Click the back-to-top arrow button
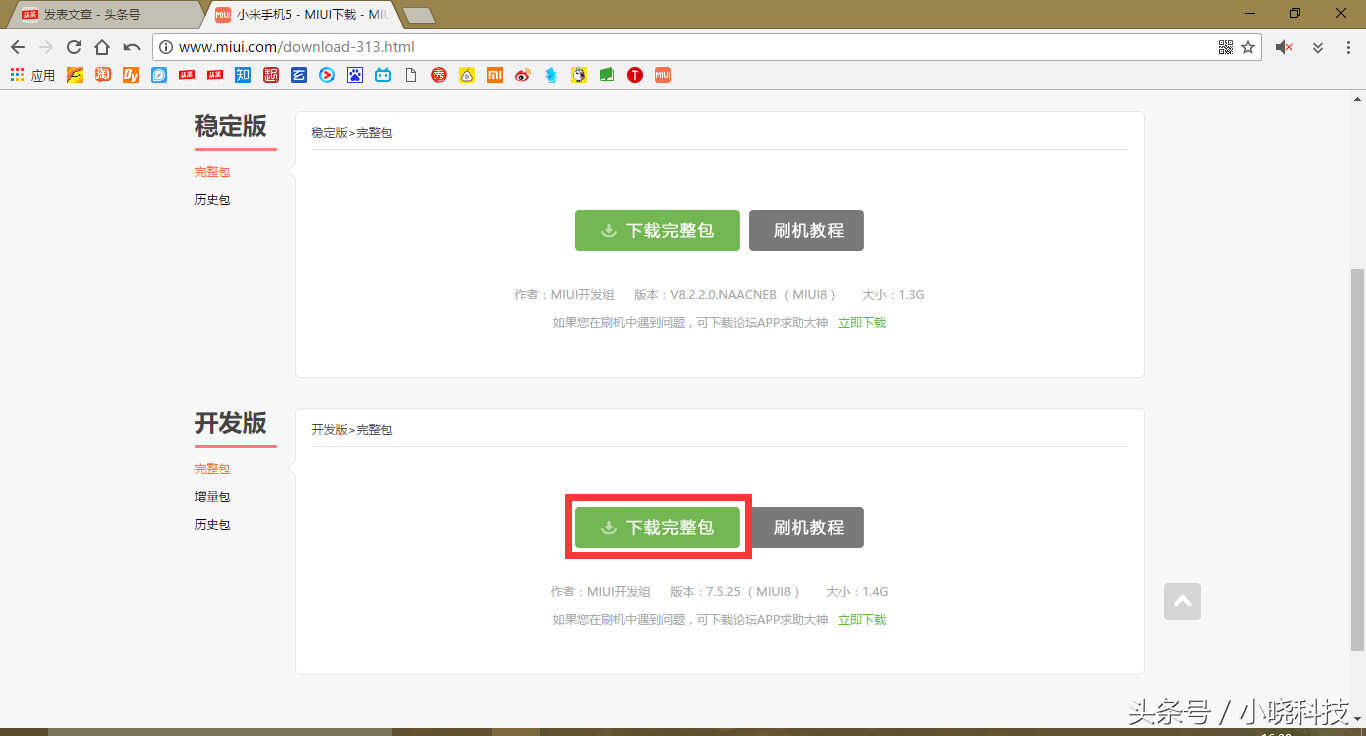1366x736 pixels. [1182, 601]
